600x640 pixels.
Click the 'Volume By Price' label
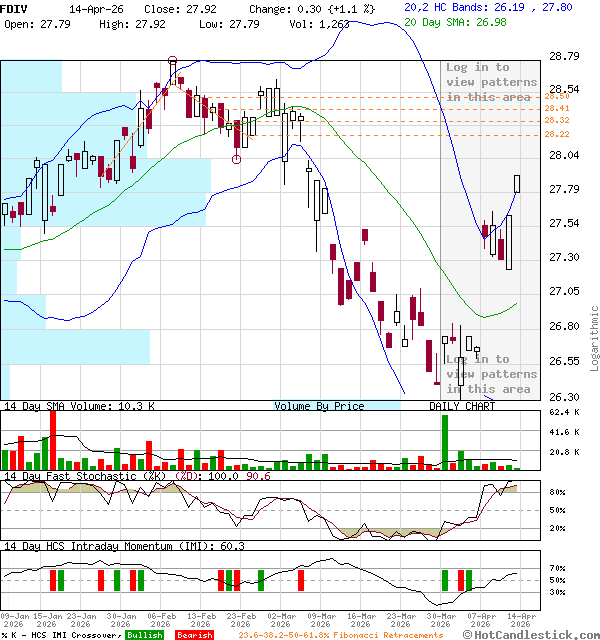point(319,406)
